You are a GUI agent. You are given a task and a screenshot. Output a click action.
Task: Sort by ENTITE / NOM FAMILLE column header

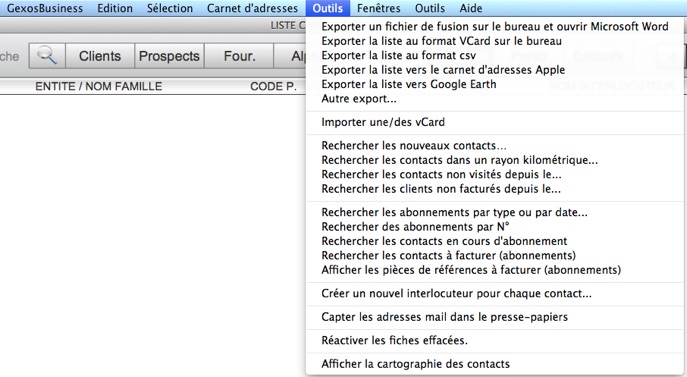coord(99,86)
